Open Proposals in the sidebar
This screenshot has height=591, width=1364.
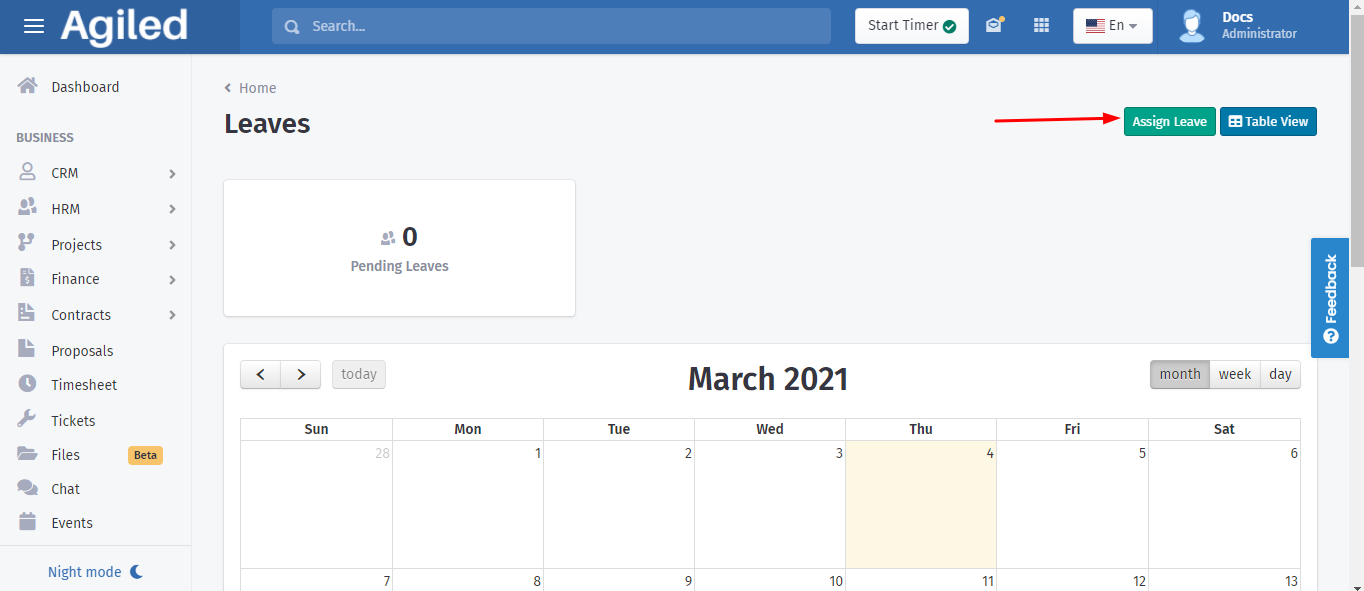point(82,351)
